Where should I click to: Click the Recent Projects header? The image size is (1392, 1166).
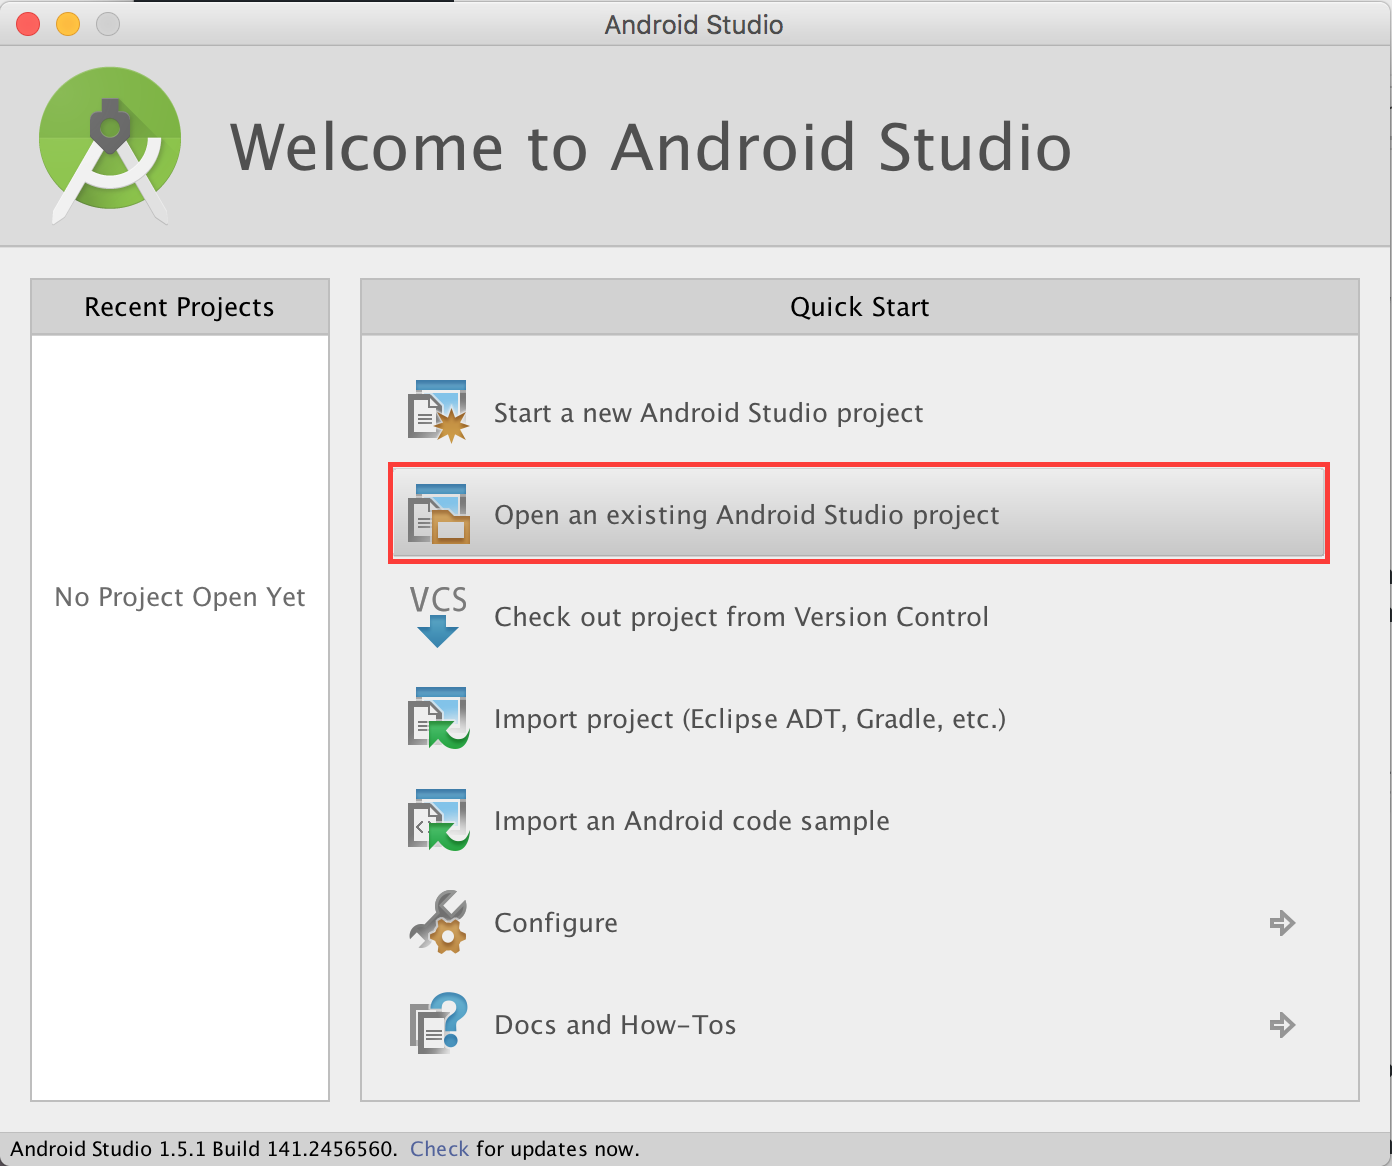[180, 307]
